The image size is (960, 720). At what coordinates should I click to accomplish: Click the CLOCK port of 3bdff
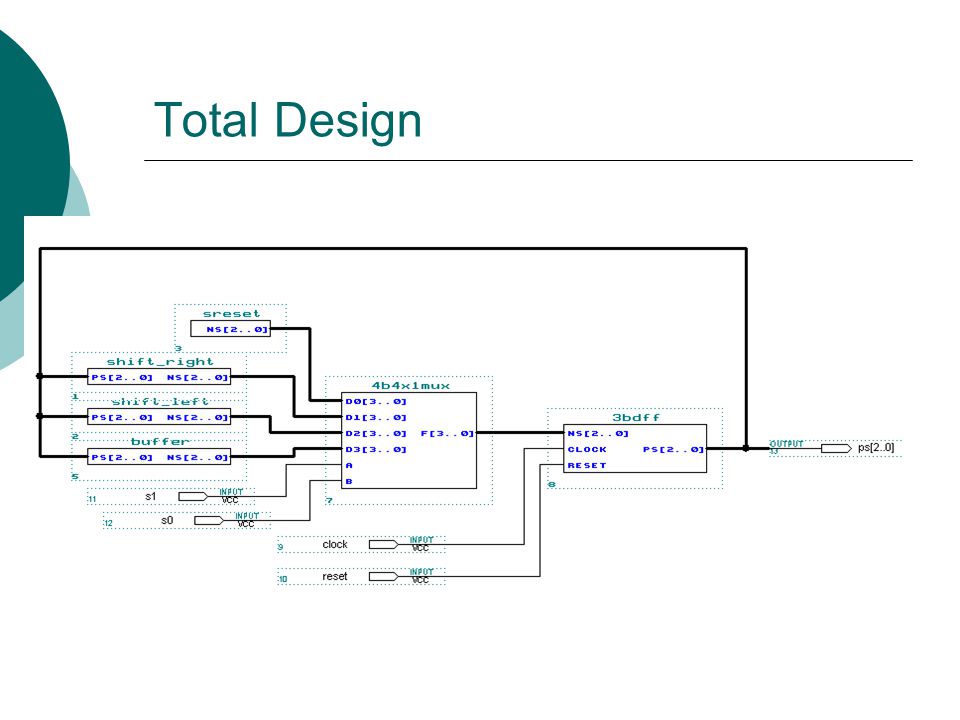point(587,449)
